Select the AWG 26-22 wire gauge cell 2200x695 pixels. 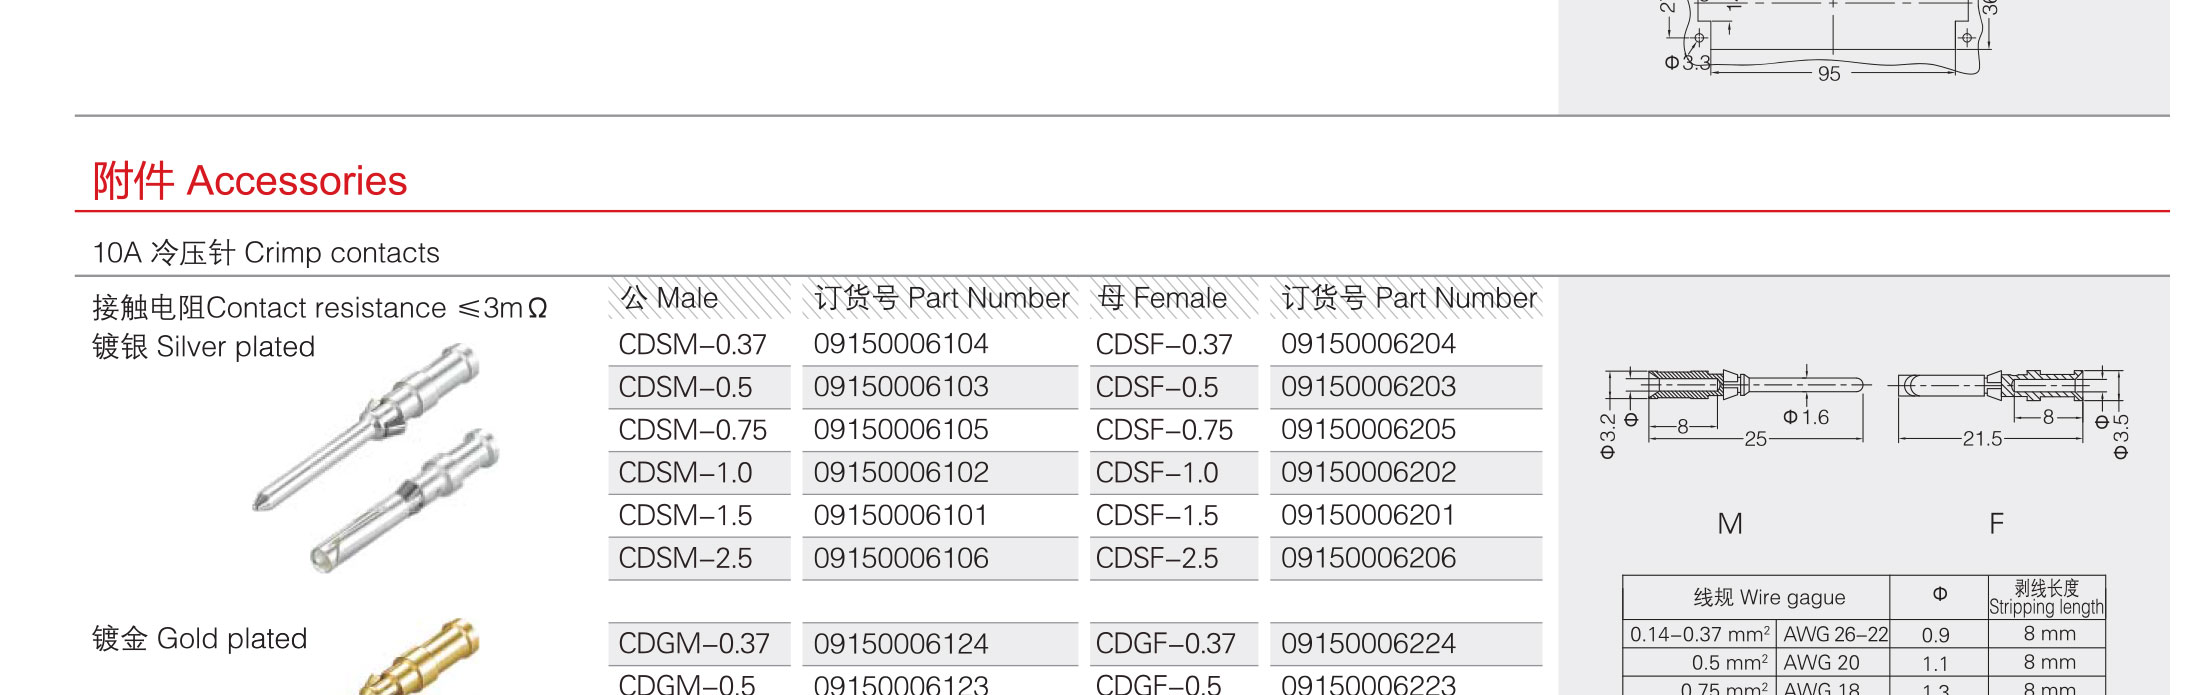pyautogui.click(x=1835, y=634)
